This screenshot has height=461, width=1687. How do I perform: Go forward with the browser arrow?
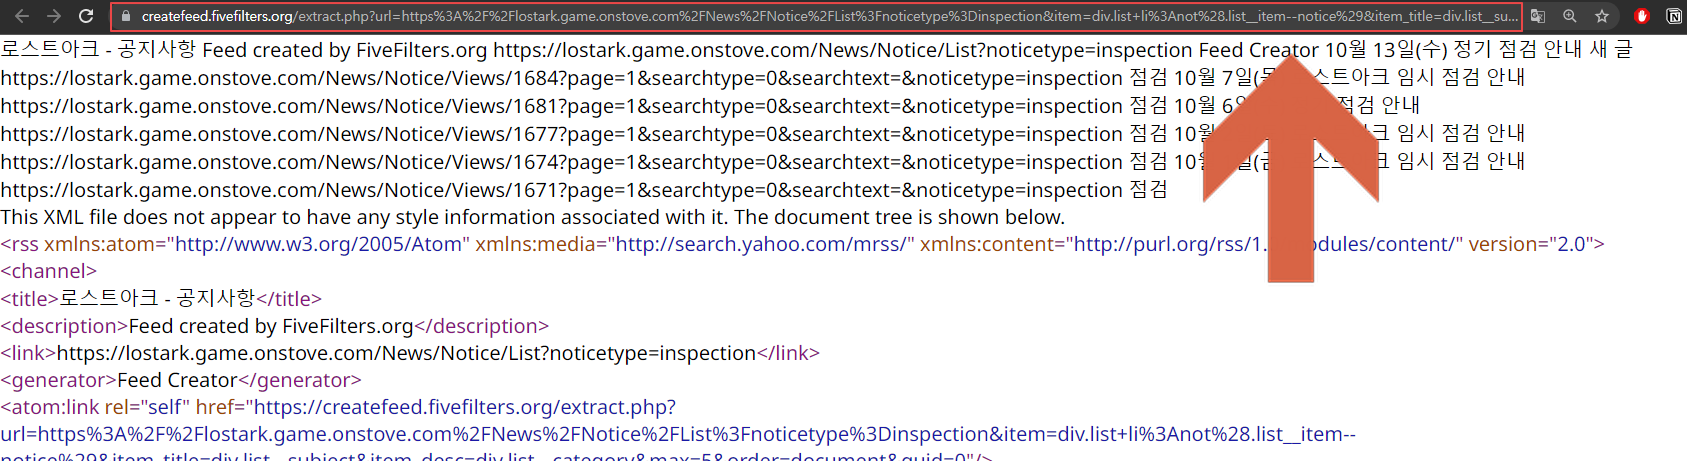click(54, 16)
